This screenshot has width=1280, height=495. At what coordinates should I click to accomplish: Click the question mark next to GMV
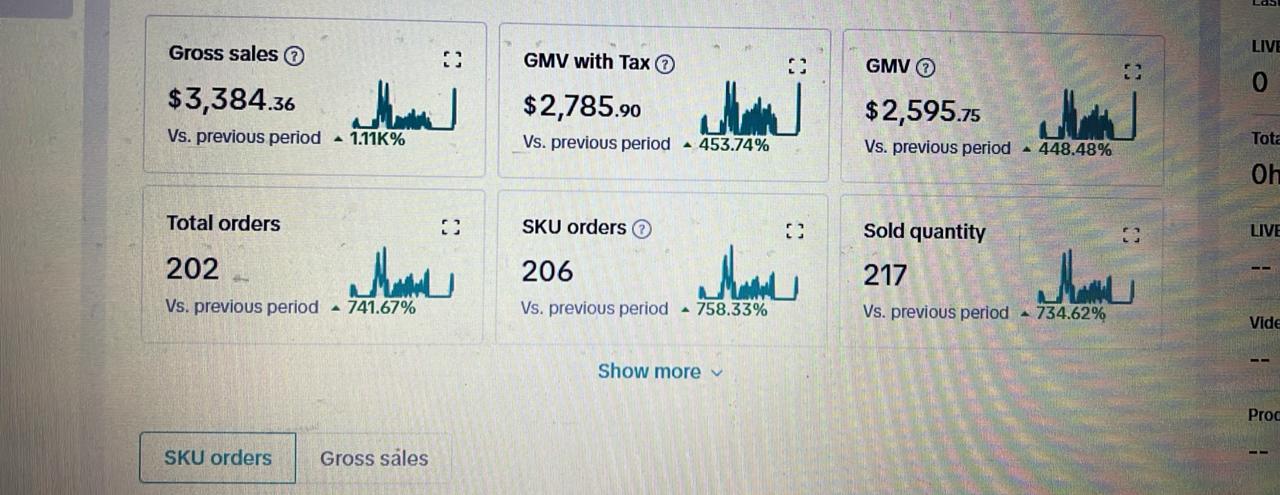click(926, 68)
